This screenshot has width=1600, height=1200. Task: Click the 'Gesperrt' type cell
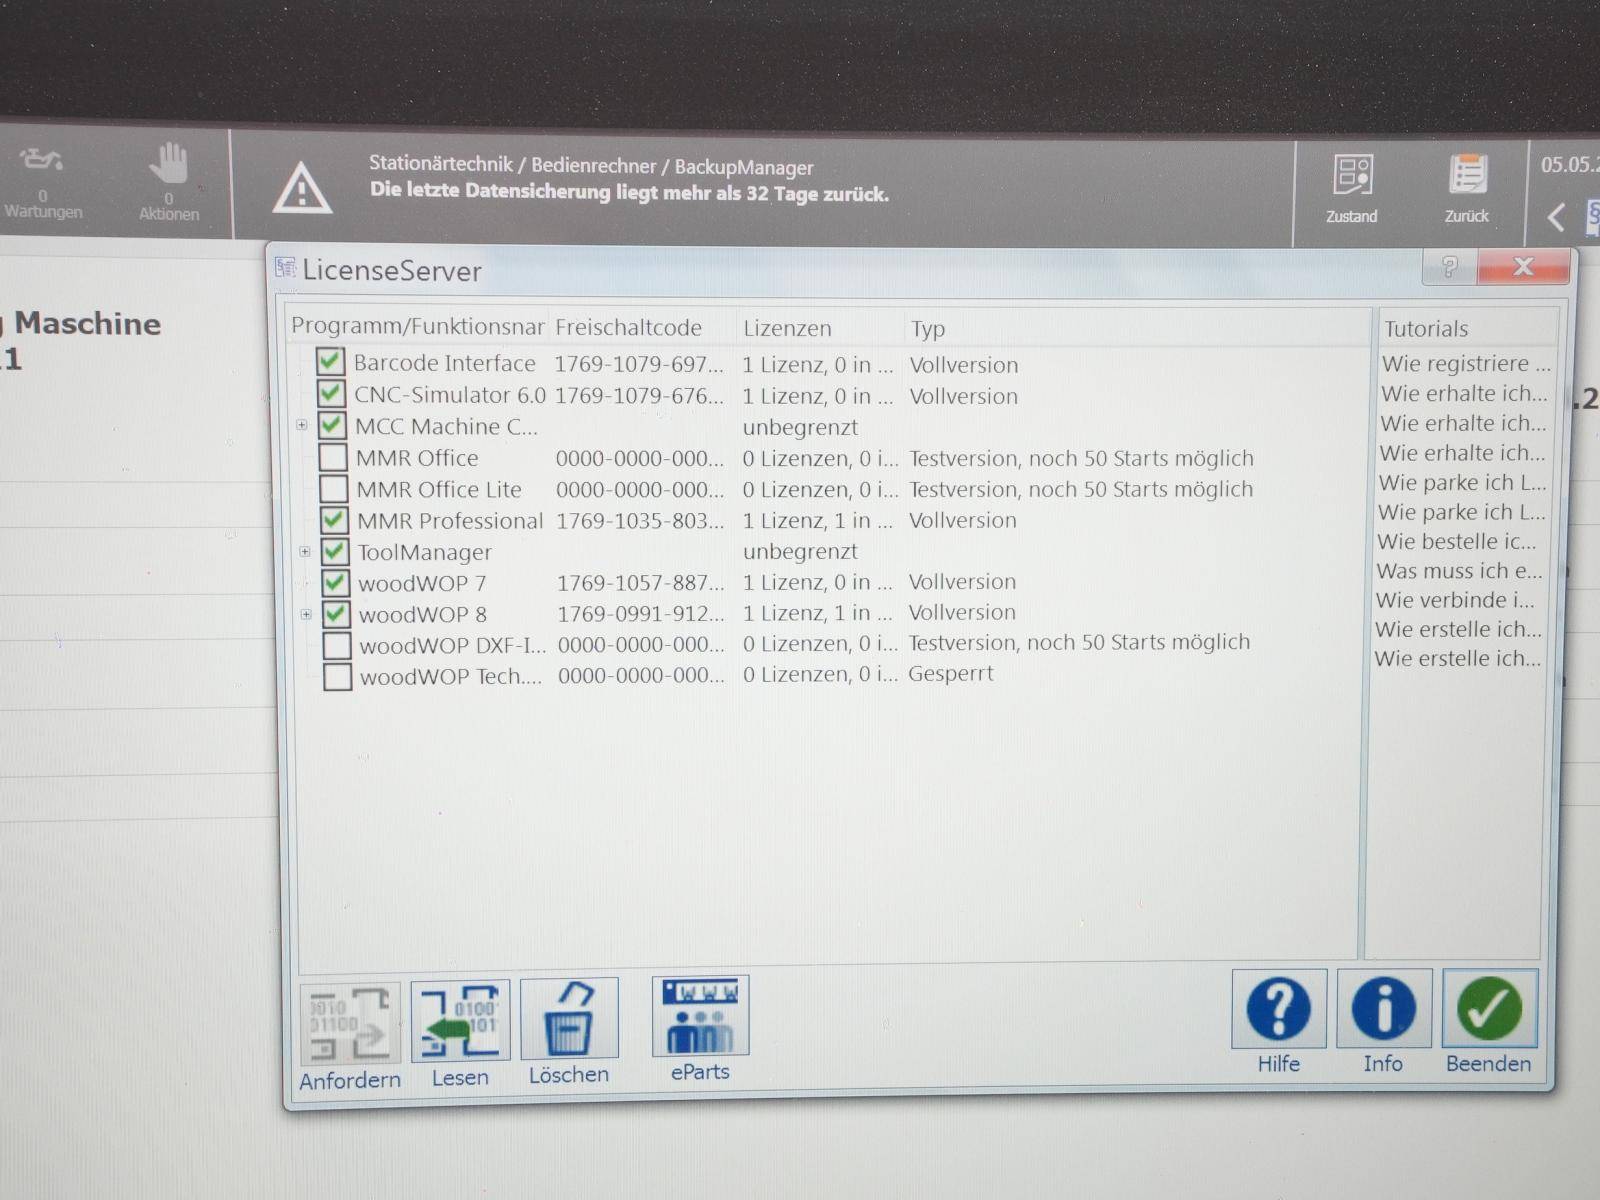(950, 674)
